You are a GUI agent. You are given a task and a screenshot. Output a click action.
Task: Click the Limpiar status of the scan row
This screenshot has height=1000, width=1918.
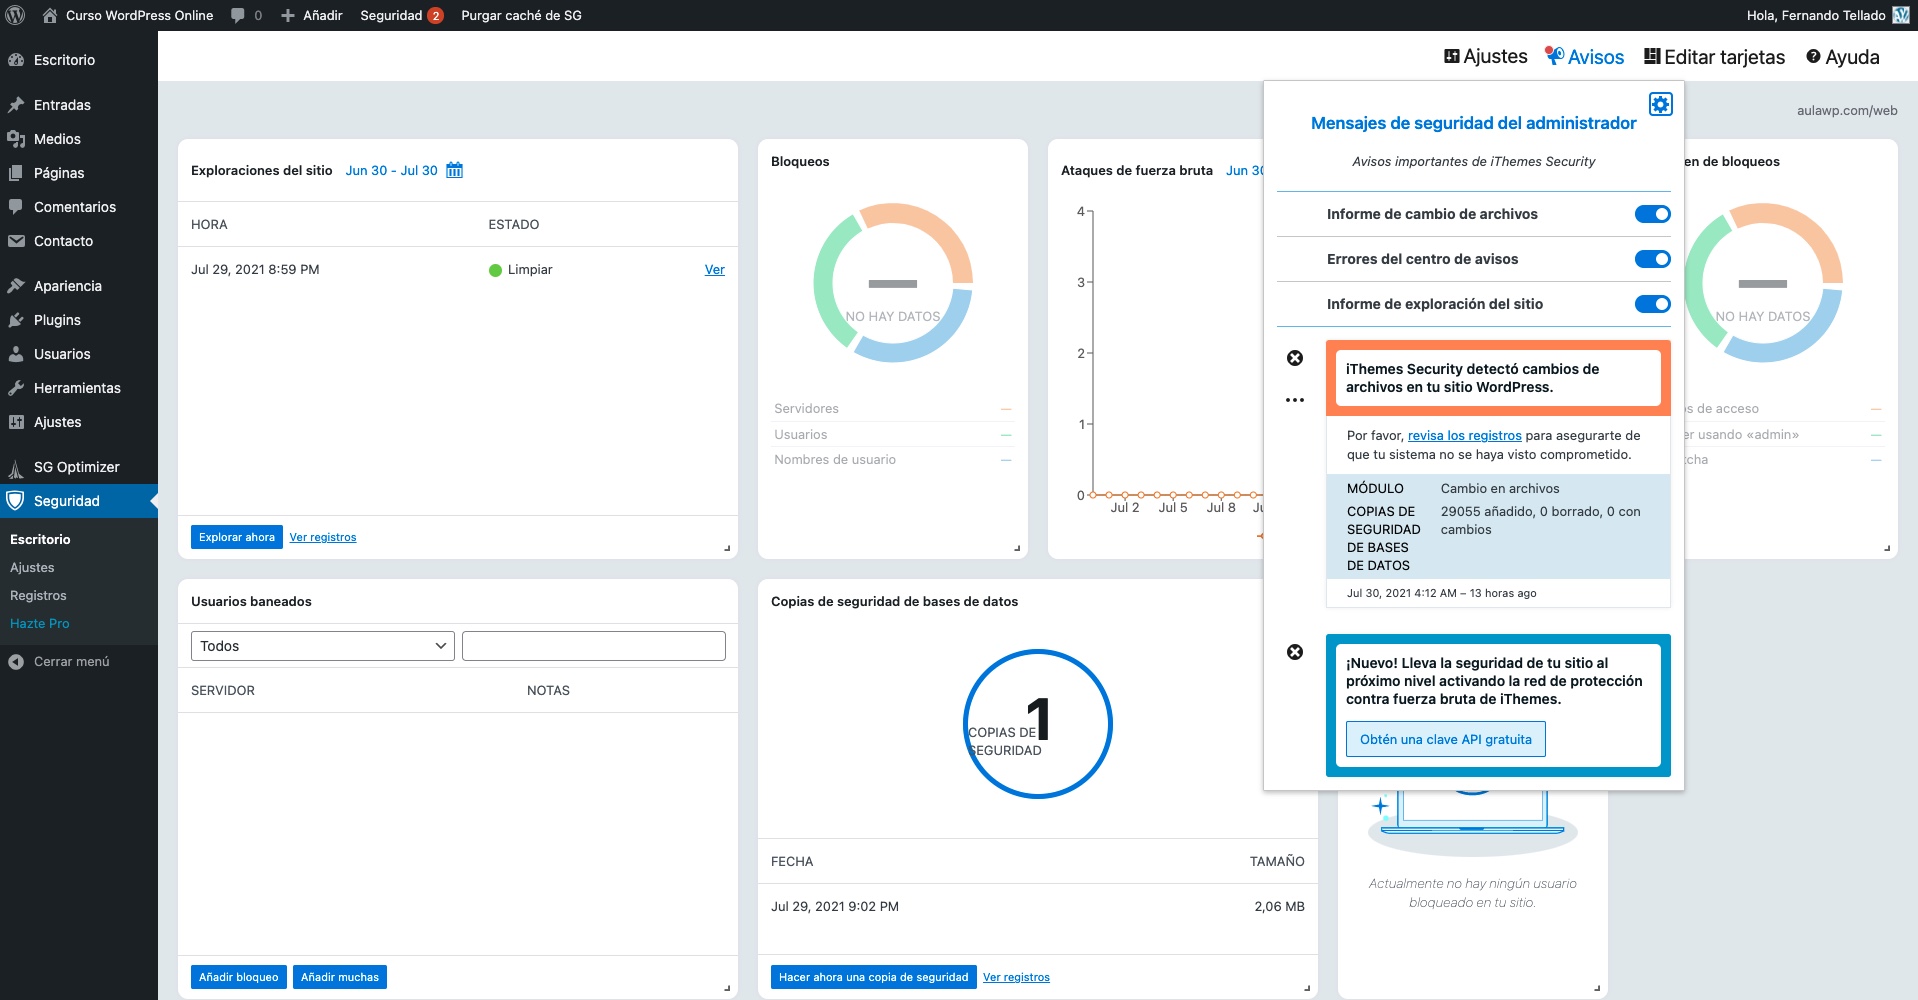pyautogui.click(x=520, y=270)
